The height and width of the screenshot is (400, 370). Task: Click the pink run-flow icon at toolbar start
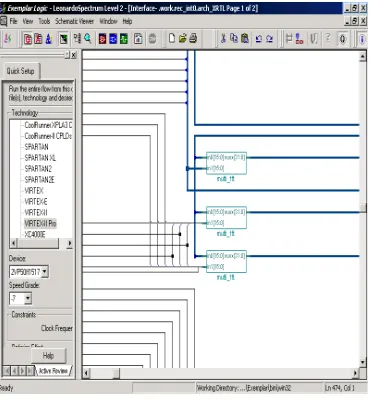(7, 39)
